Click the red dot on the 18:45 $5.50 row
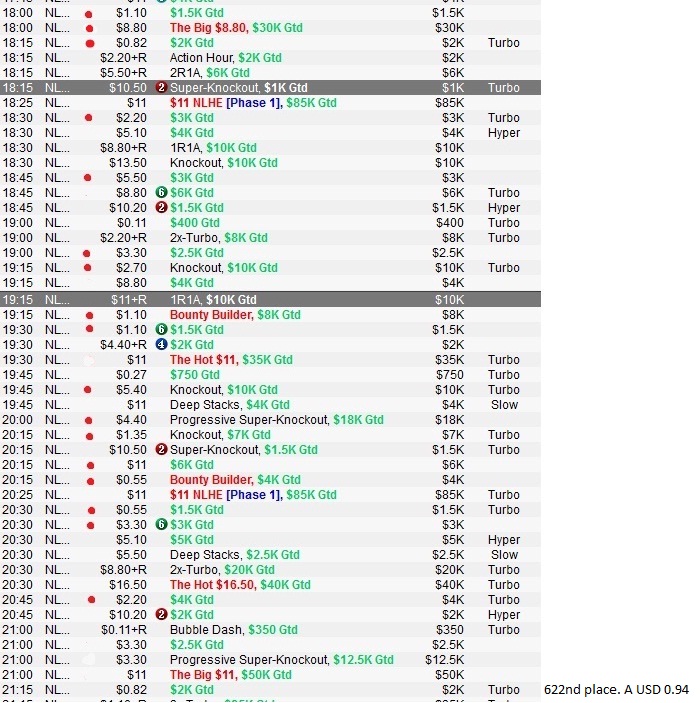Image resolution: width=700 pixels, height=703 pixels. coord(88,178)
